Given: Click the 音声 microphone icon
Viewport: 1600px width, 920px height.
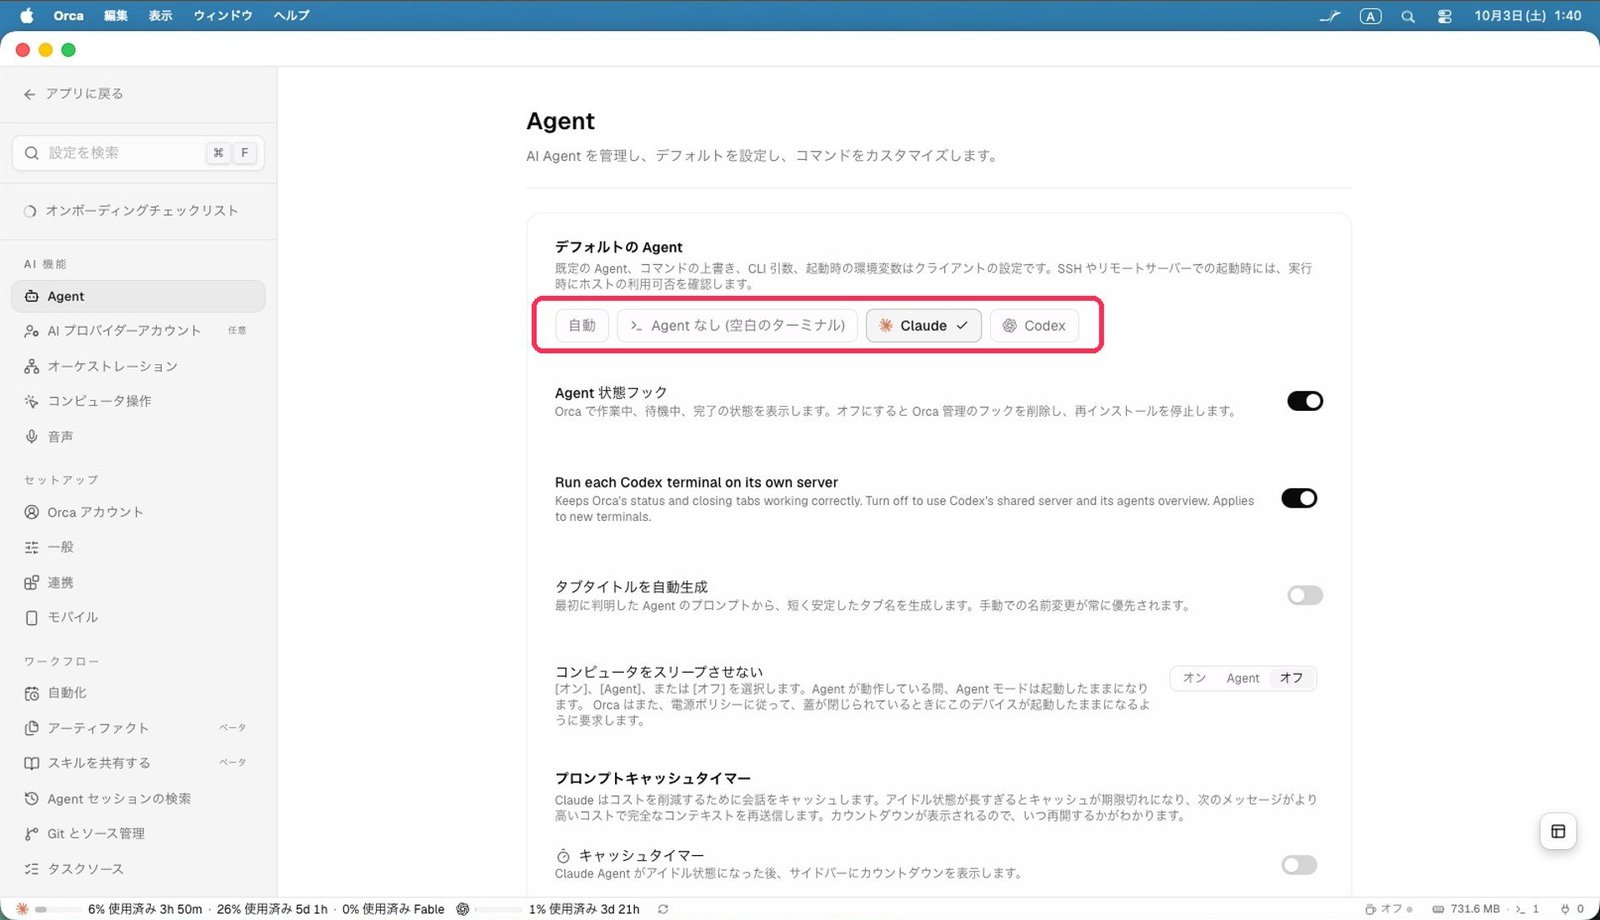Looking at the screenshot, I should (32, 437).
